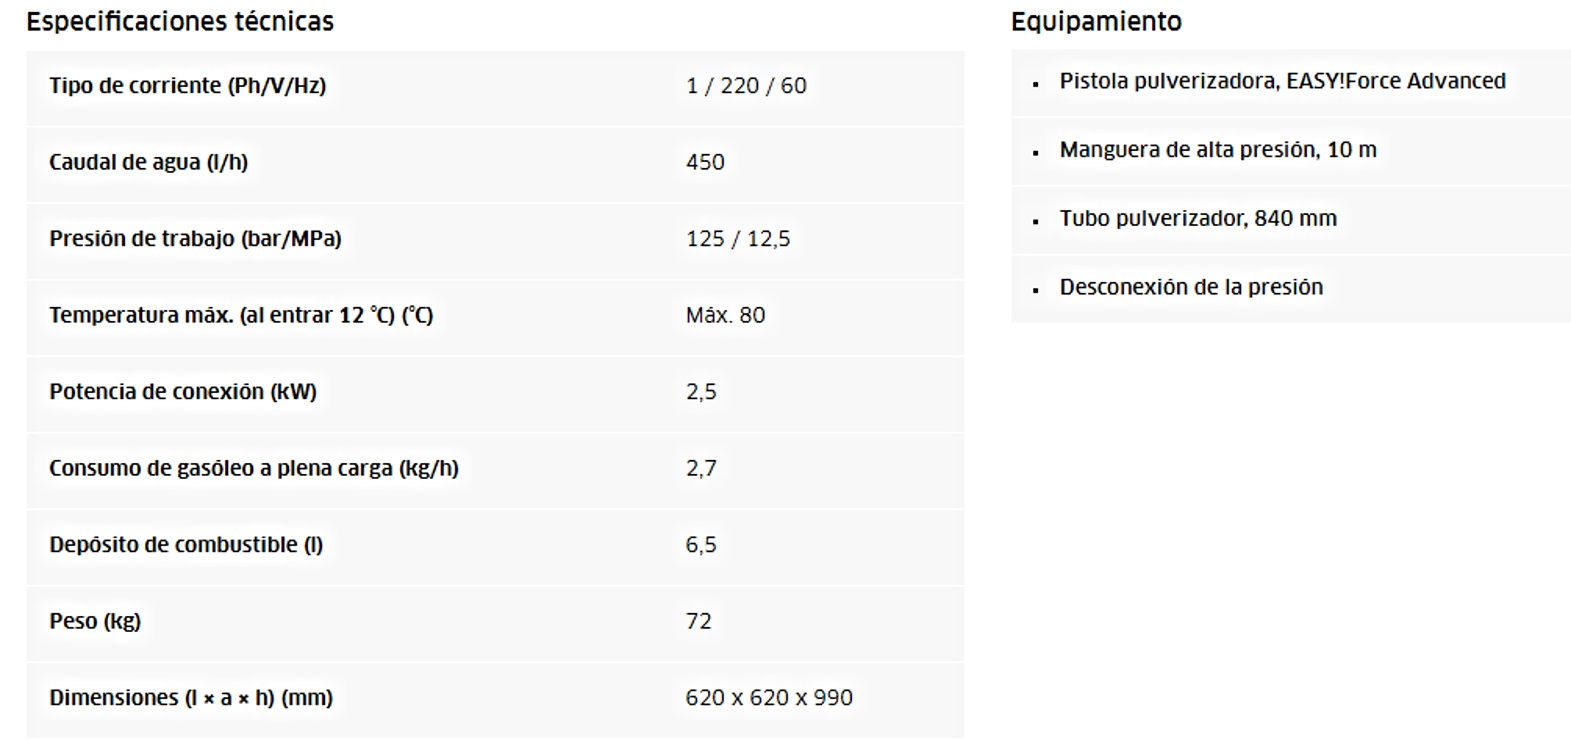1571x739 pixels.
Task: Select the Presión de trabajo (bar/MPa) label
Action: [x=195, y=239]
